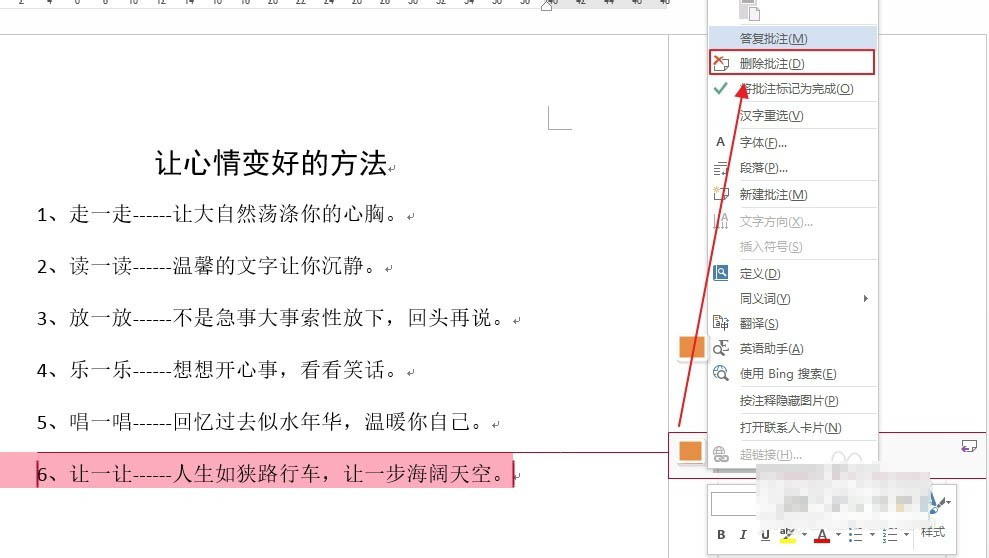Click the English Assistant (英语助手) icon
This screenshot has width=989, height=558.
[x=720, y=348]
